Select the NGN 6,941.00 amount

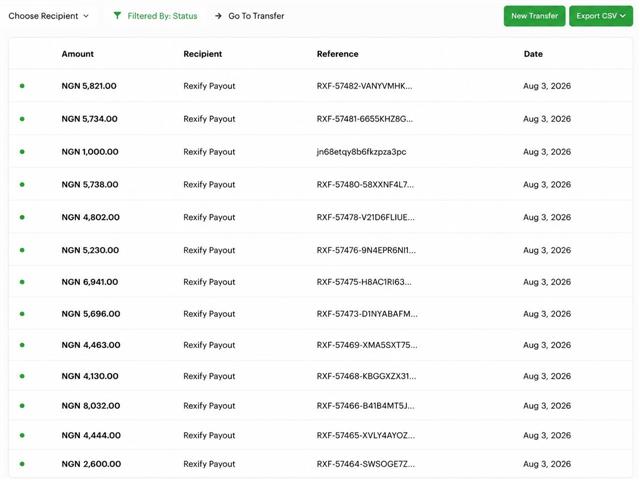[90, 282]
